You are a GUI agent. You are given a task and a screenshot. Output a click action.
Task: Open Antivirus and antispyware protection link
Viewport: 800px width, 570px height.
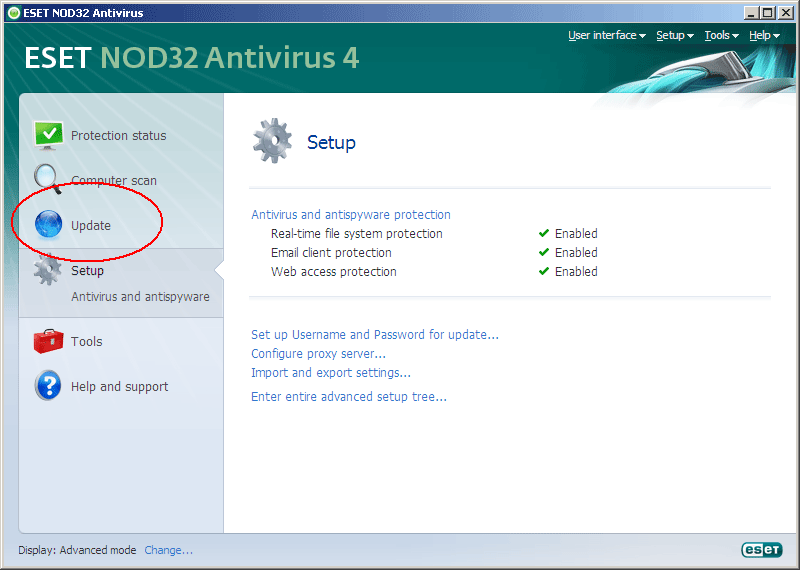click(351, 214)
